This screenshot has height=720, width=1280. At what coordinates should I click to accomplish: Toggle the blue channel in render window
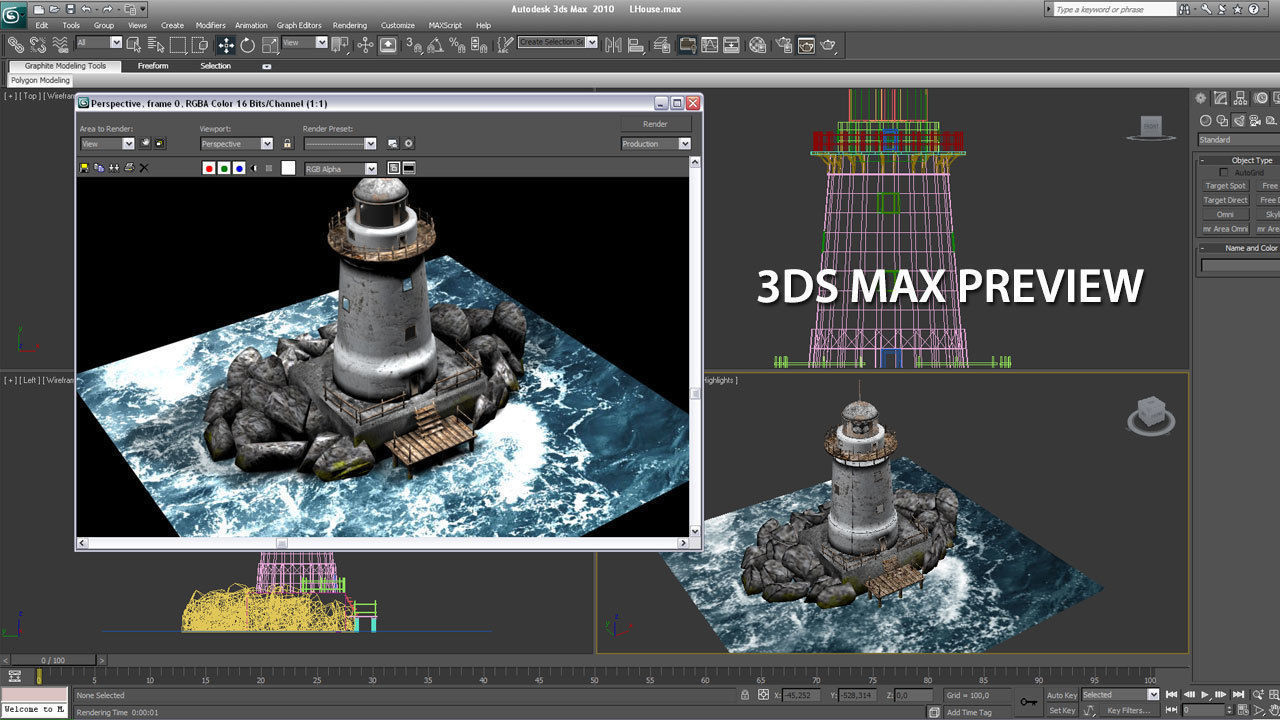[239, 168]
